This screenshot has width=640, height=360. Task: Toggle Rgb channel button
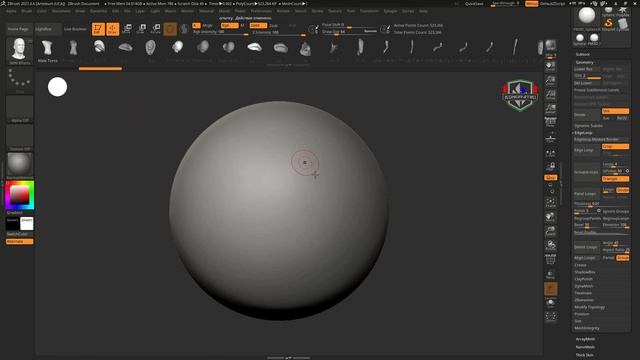[x=229, y=25]
